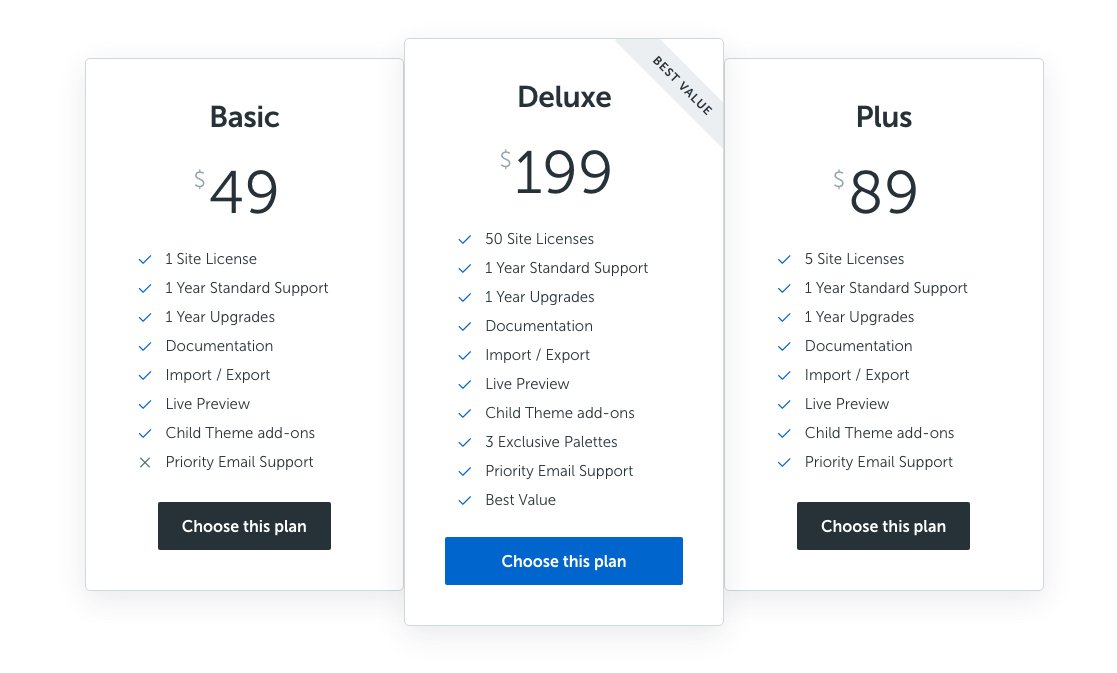
Task: Click checkmark next to Deluxe Best Value item
Action: click(464, 501)
